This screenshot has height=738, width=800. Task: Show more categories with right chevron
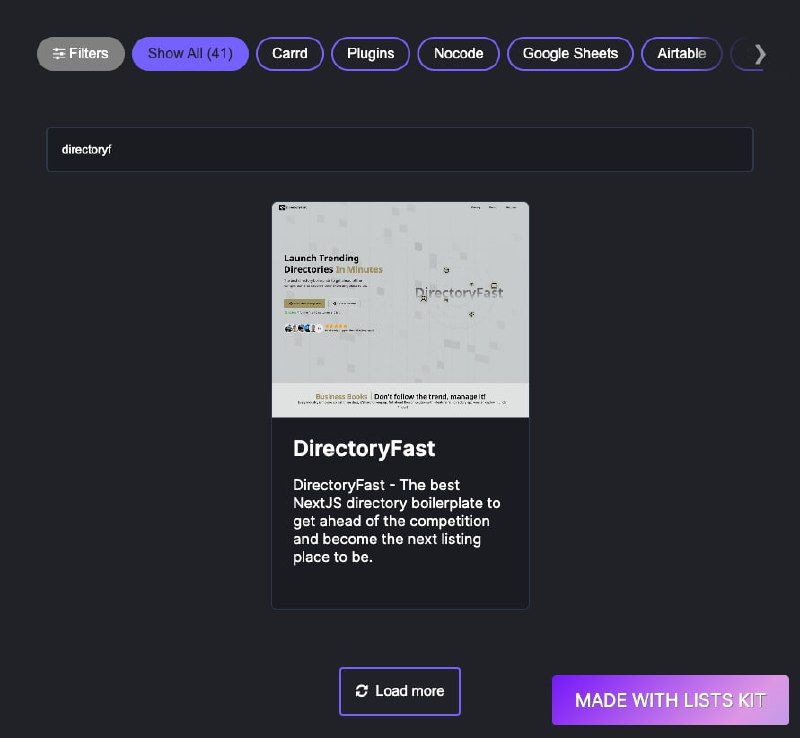(x=760, y=54)
